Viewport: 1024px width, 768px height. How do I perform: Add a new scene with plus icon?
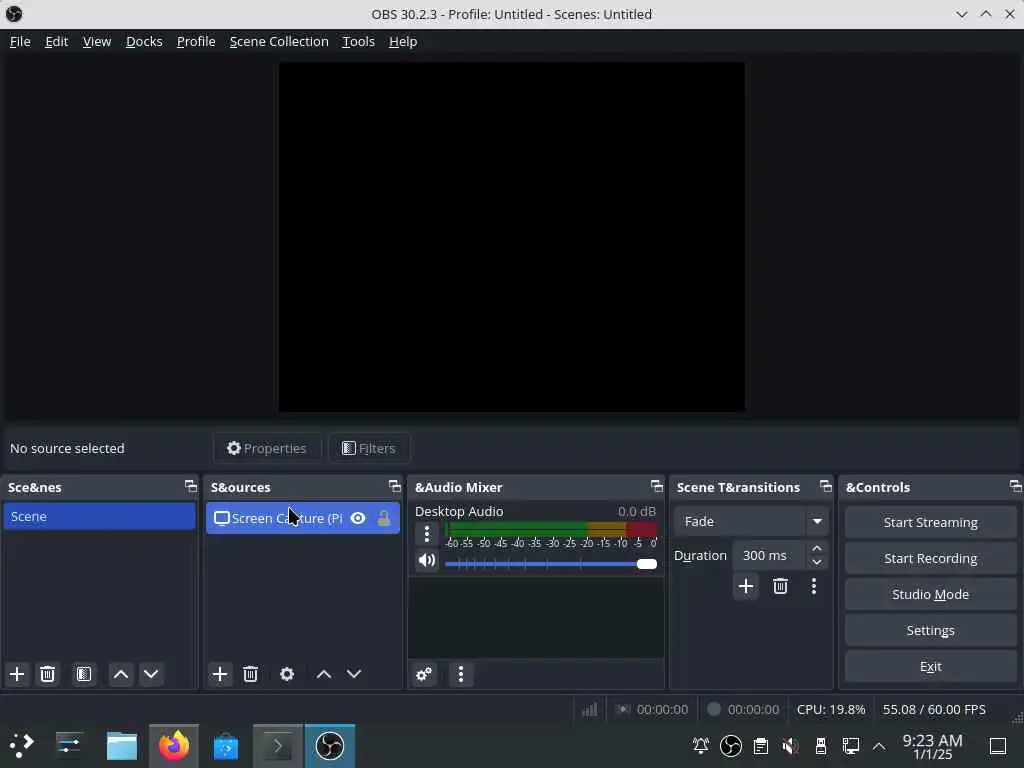click(17, 674)
